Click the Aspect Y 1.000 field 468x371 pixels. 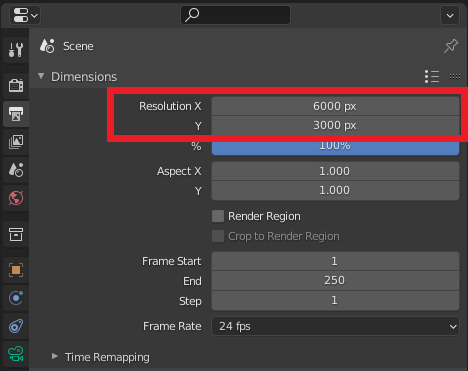pyautogui.click(x=335, y=191)
